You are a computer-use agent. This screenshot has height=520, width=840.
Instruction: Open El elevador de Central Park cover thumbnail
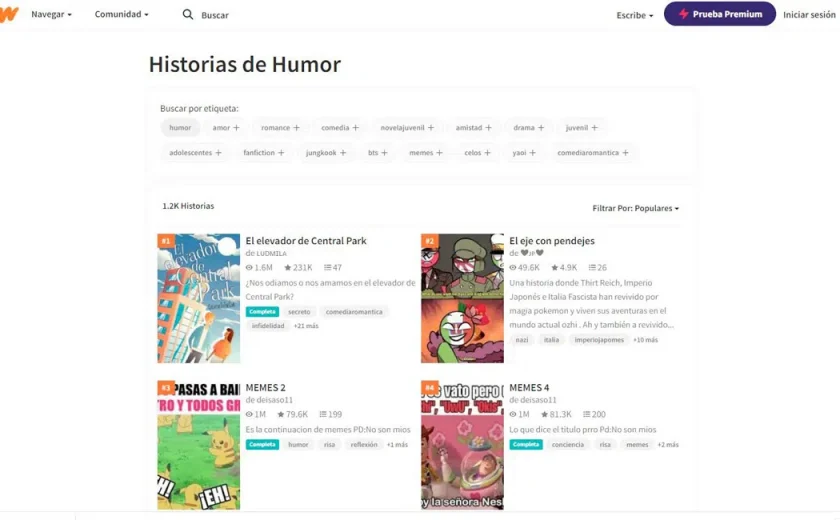pyautogui.click(x=199, y=298)
